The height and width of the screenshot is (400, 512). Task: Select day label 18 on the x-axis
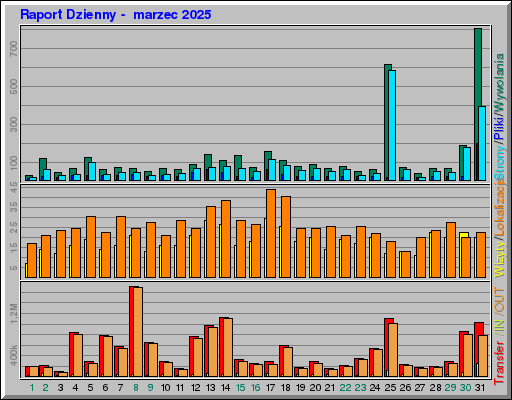point(286,388)
